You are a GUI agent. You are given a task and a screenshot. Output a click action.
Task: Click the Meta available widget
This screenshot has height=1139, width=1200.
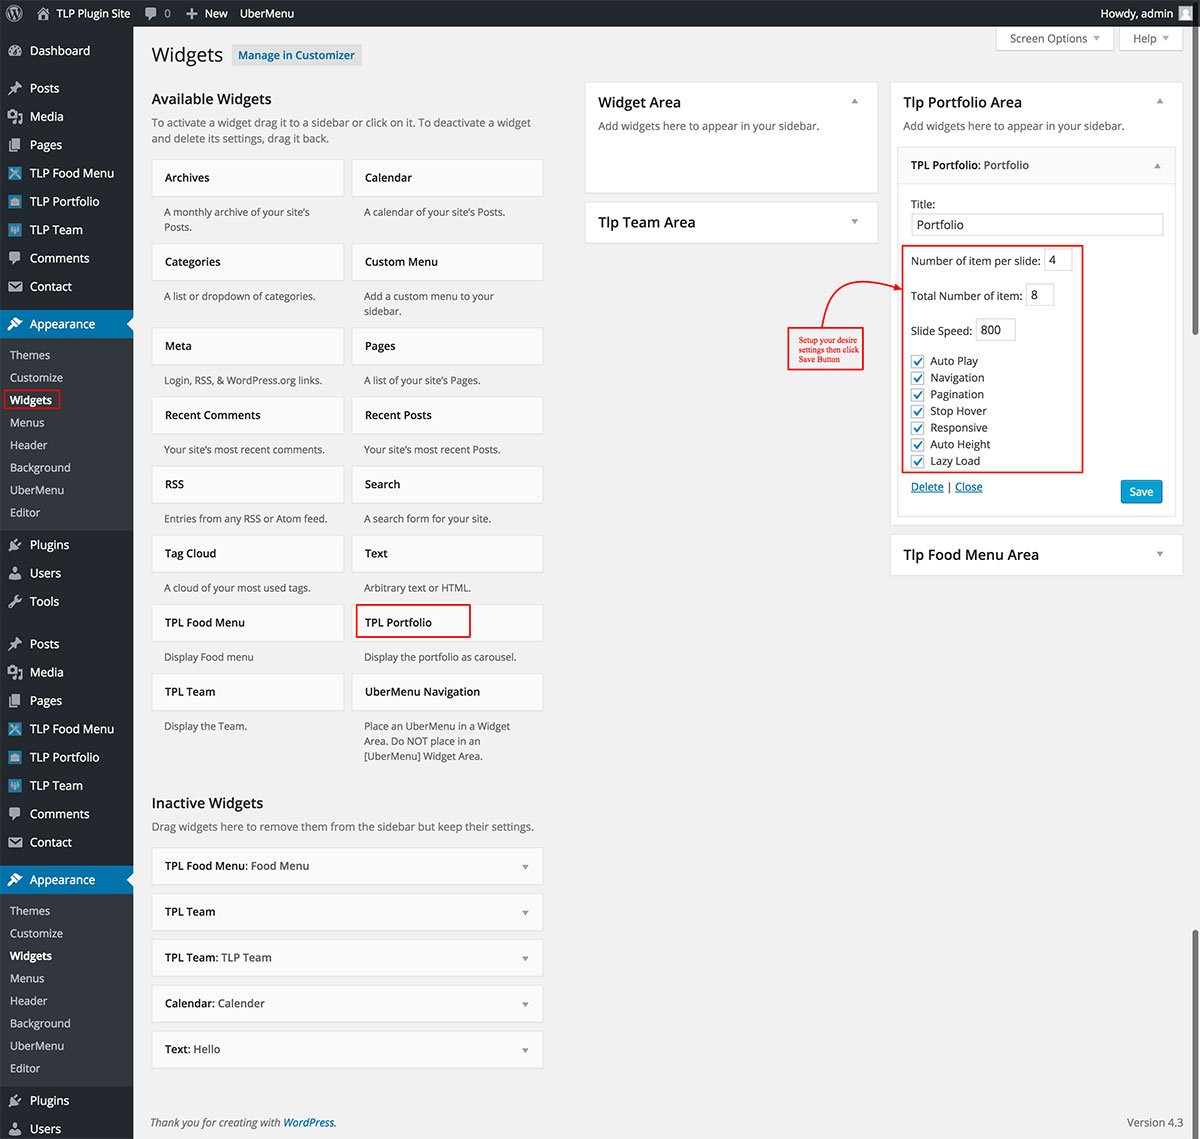pos(247,346)
